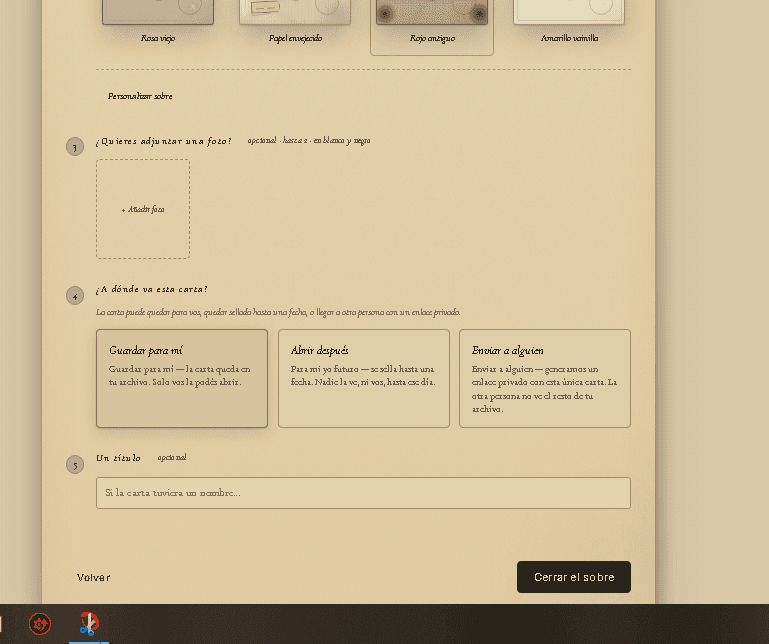The image size is (769, 644).
Task: Click the '¿A dónde va esta carta?' heading
Action: 152,289
